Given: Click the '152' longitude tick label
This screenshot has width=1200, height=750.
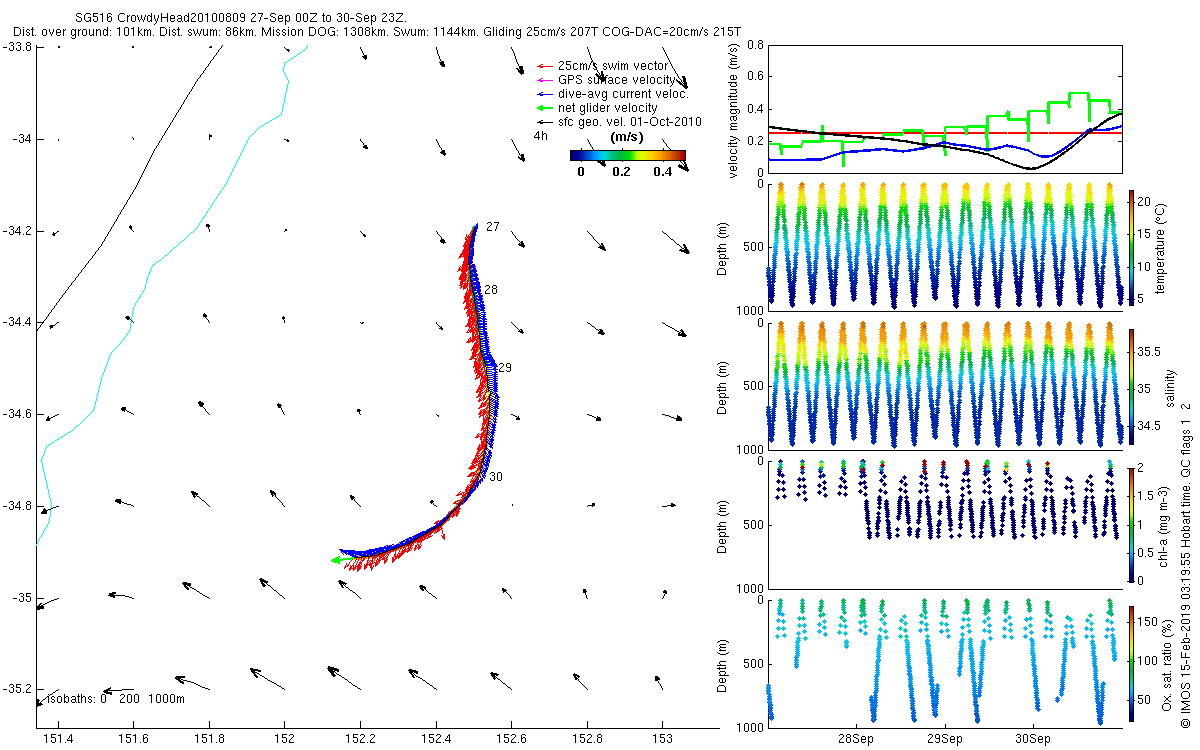Looking at the screenshot, I should [x=285, y=739].
